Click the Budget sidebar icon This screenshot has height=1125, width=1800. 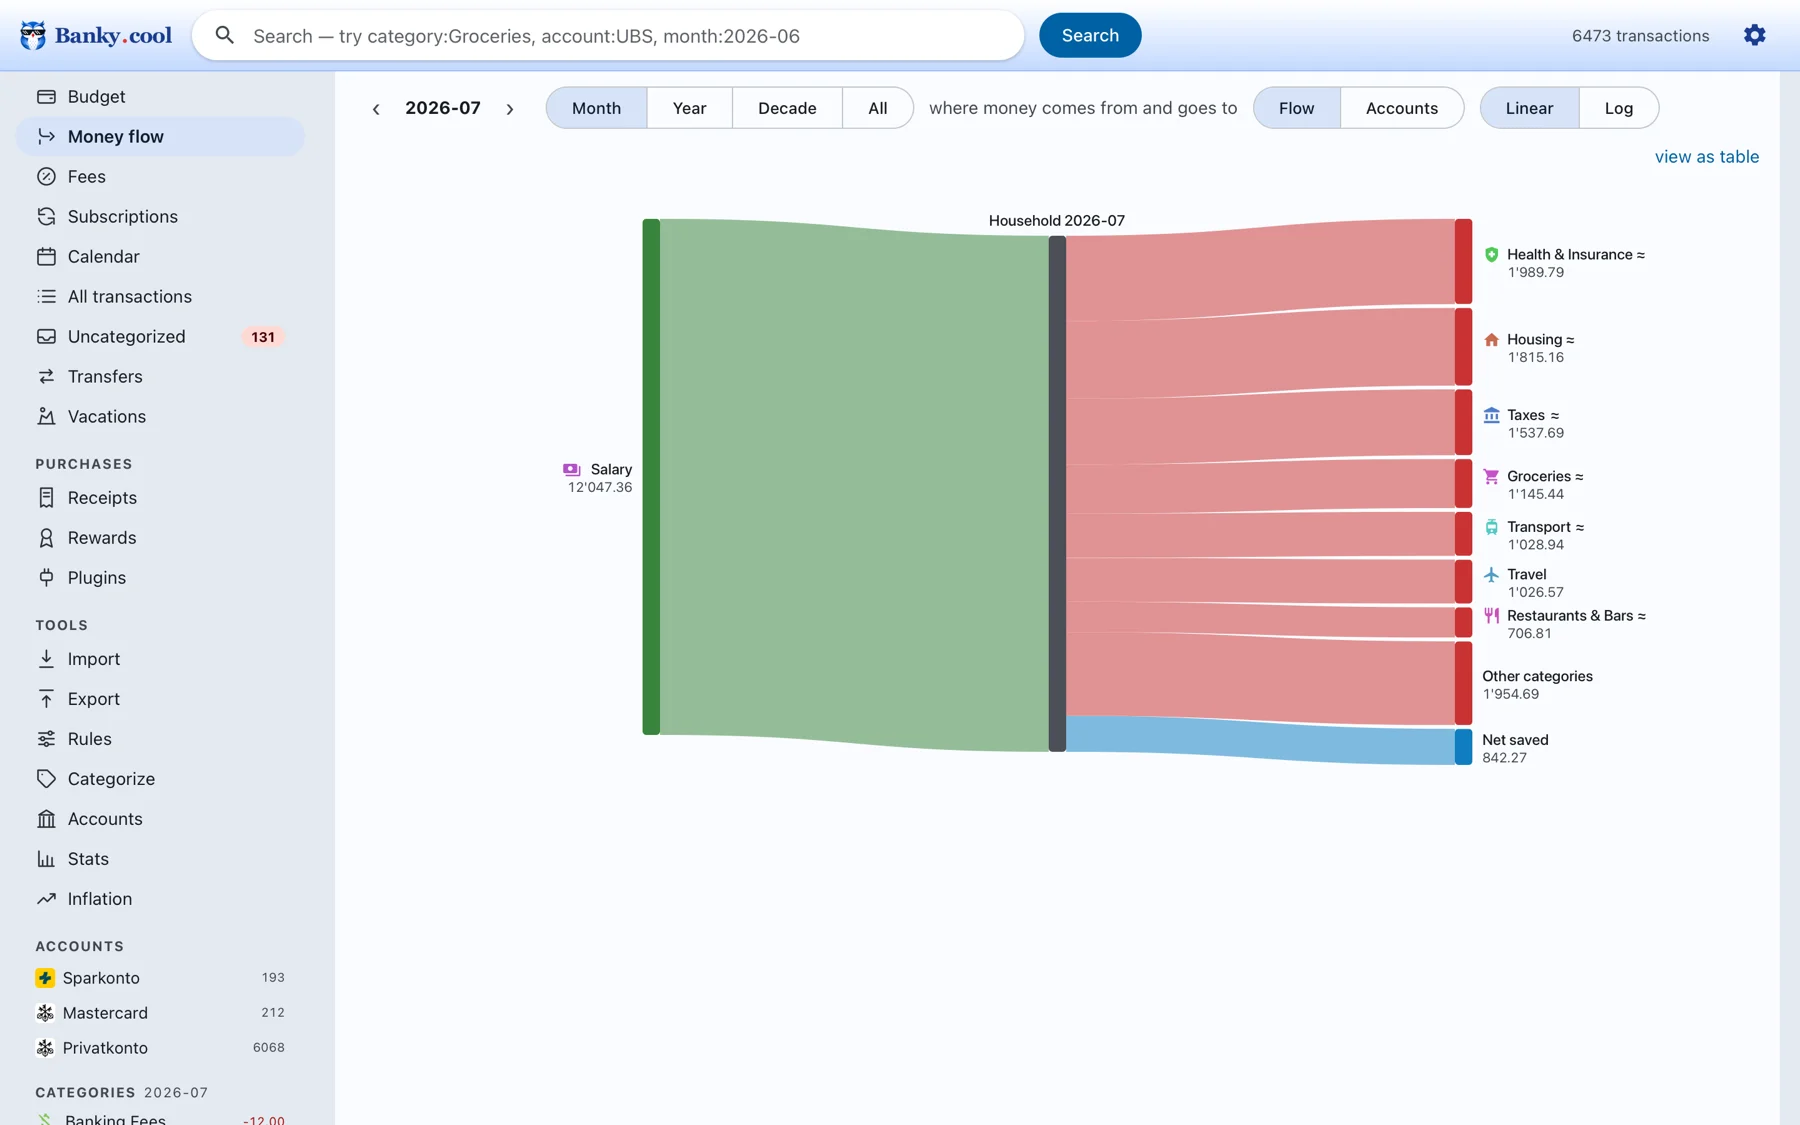tap(46, 96)
